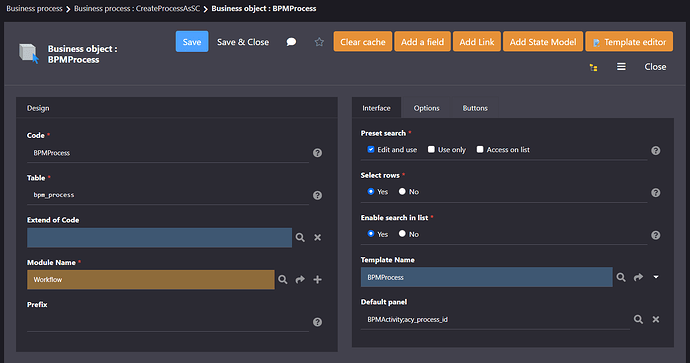Search Template Name lookup

click(621, 277)
